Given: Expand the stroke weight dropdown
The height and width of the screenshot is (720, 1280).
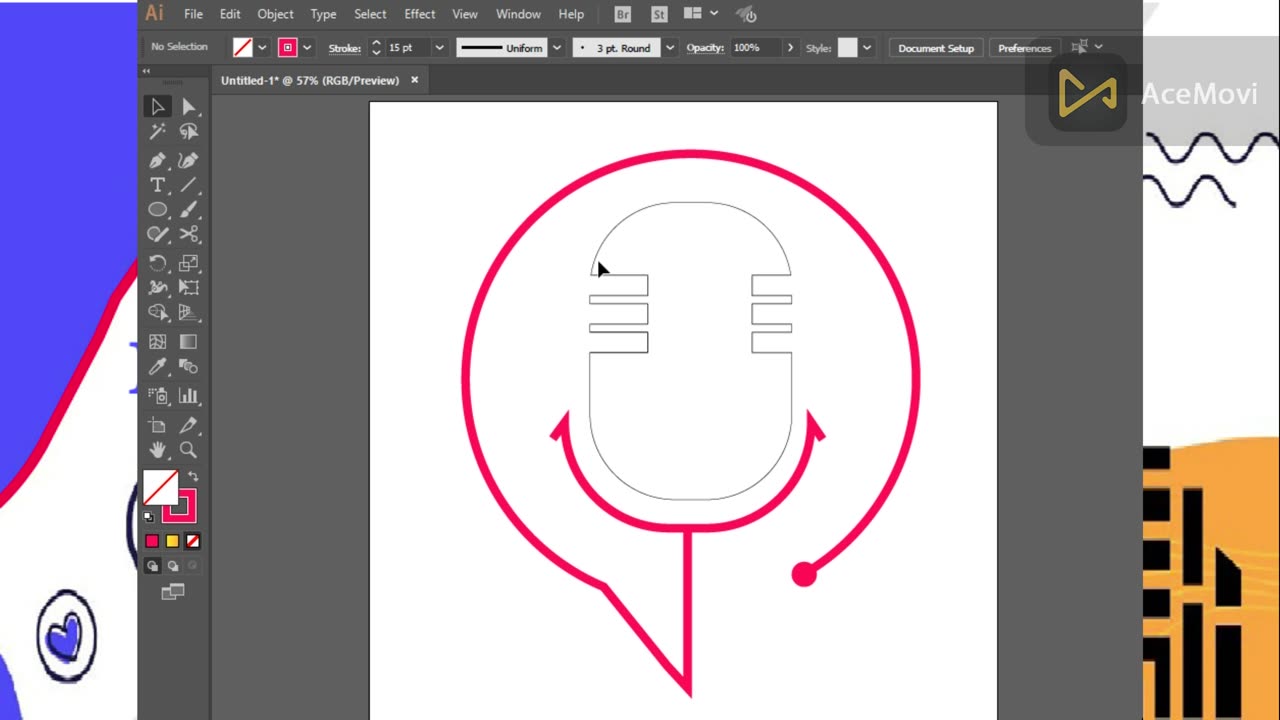Looking at the screenshot, I should point(439,47).
